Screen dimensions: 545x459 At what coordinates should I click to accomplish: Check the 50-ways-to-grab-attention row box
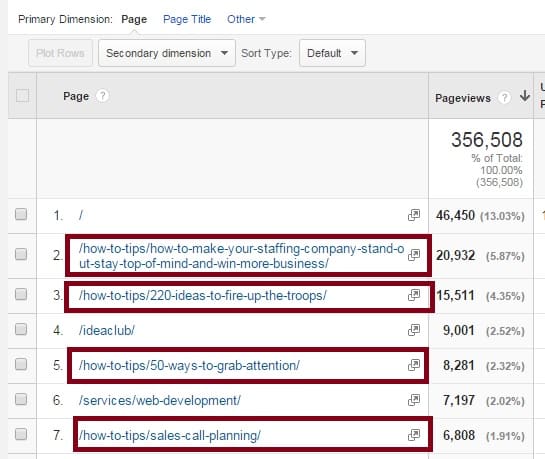[x=21, y=364]
